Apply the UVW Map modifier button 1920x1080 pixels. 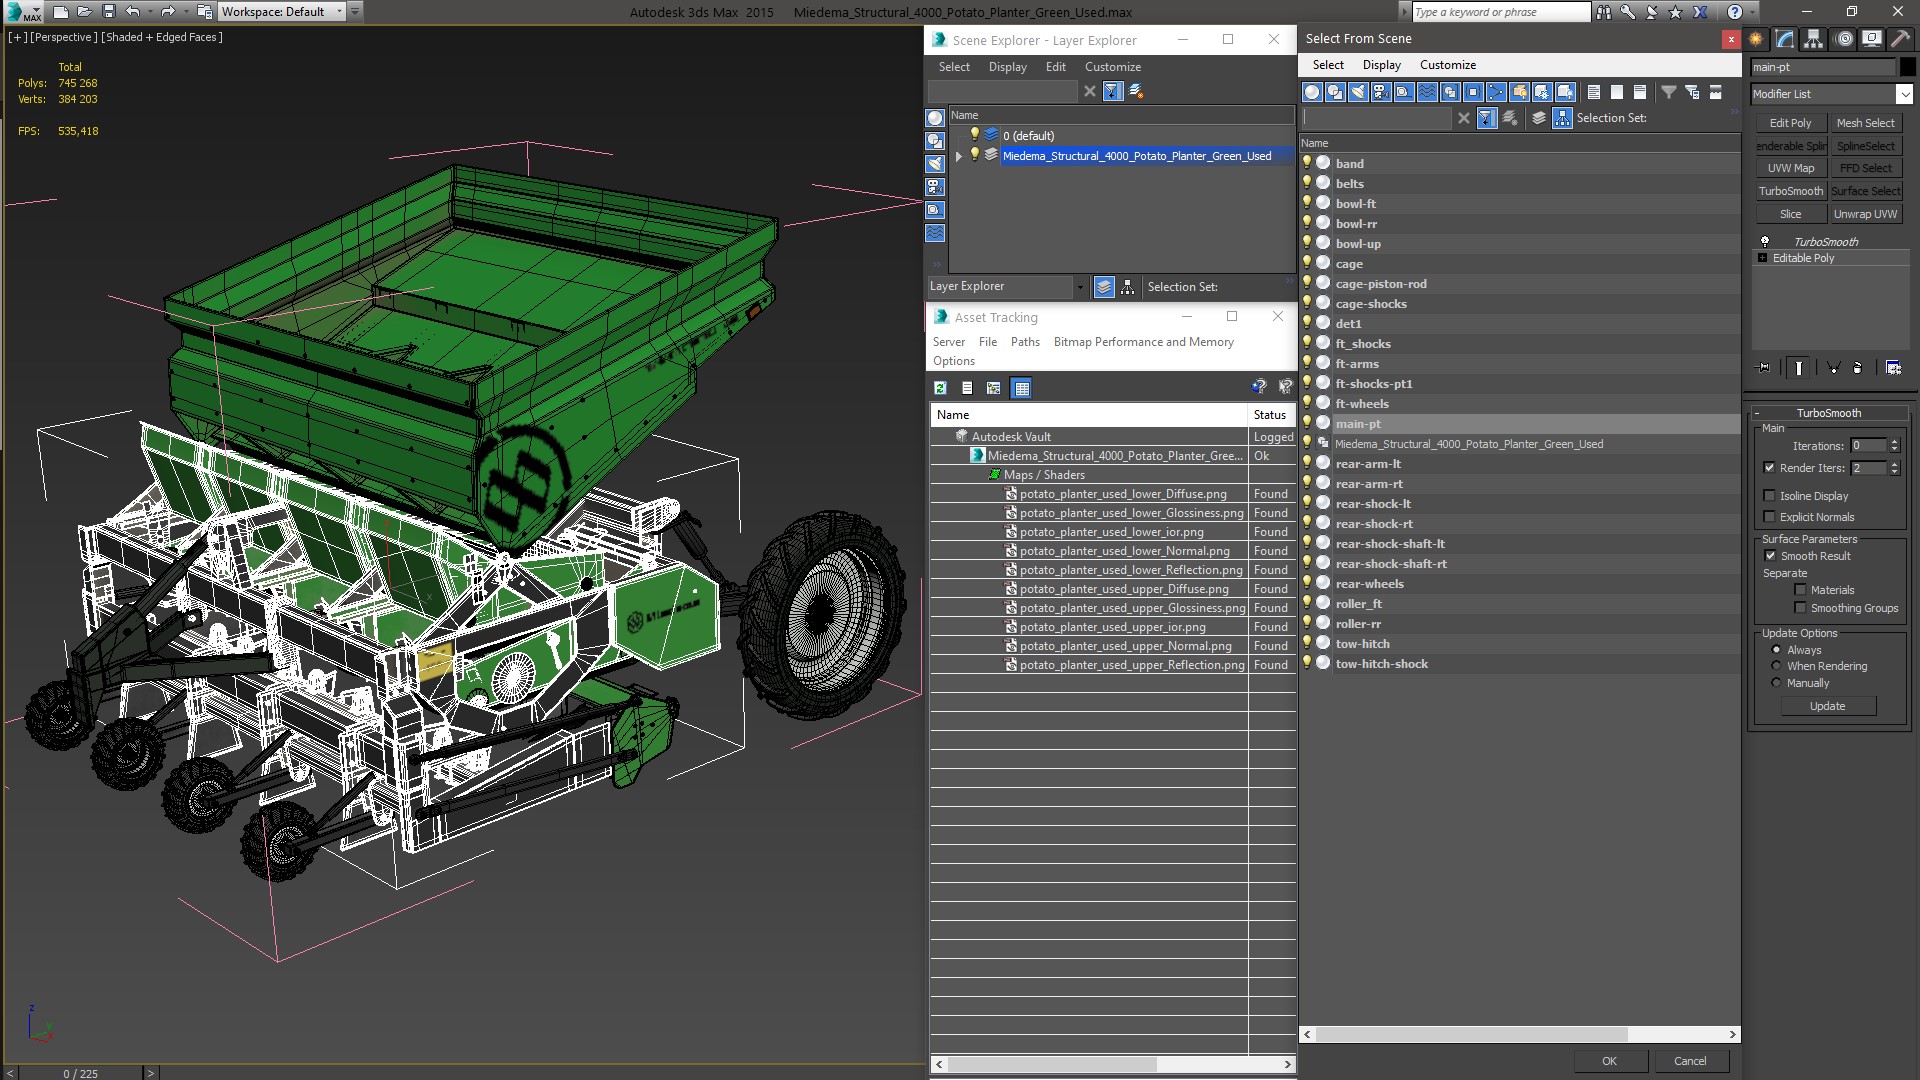point(1790,168)
